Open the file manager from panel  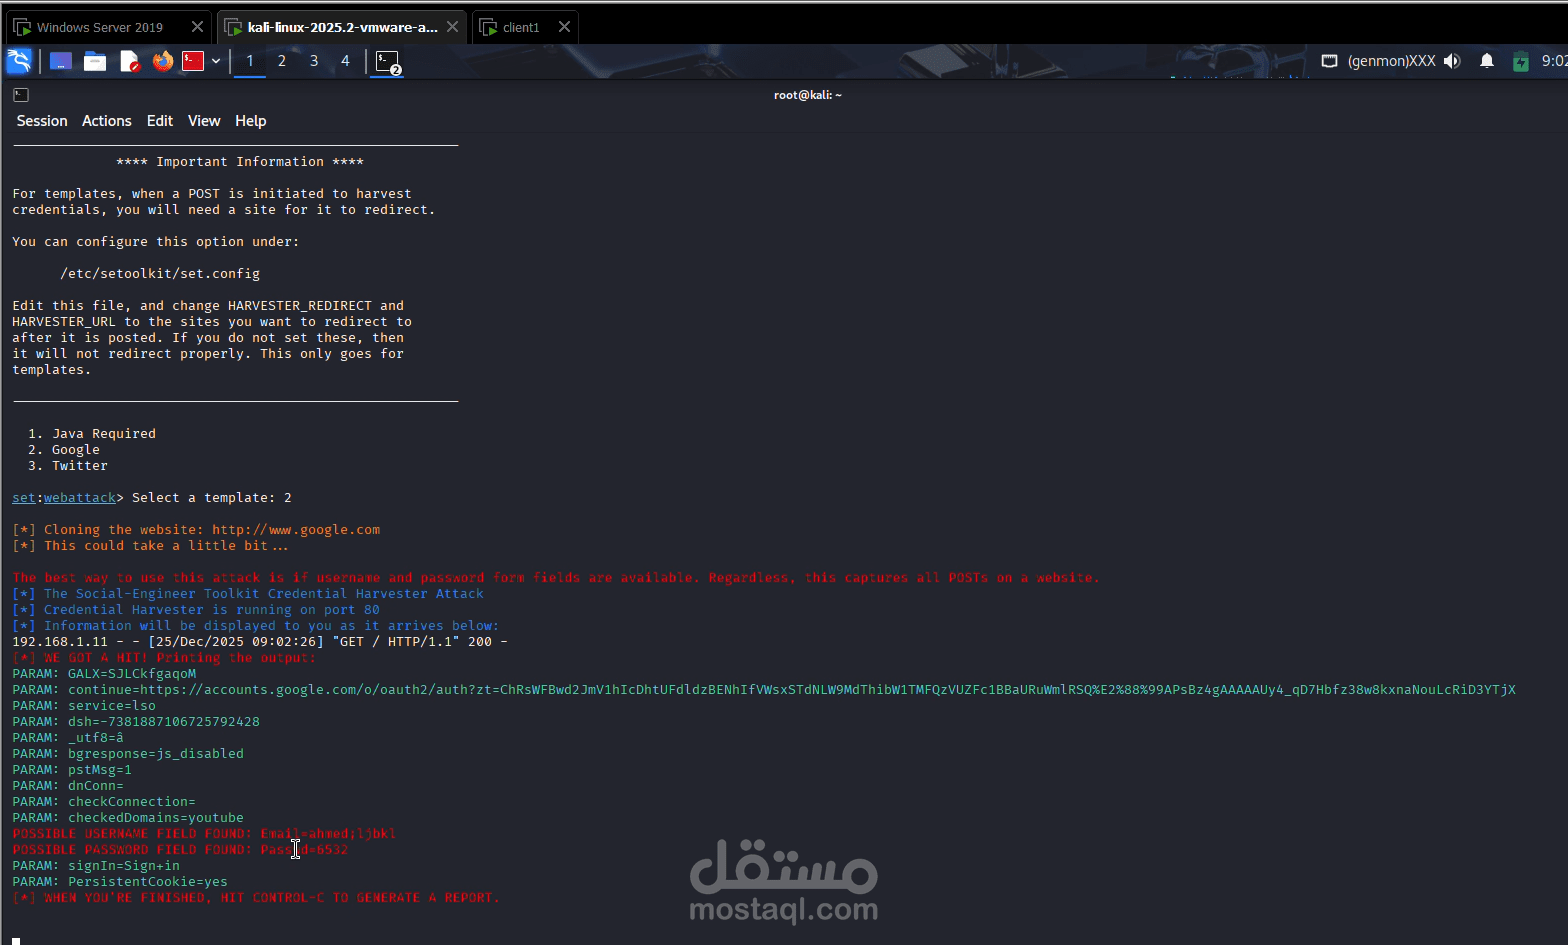click(95, 61)
